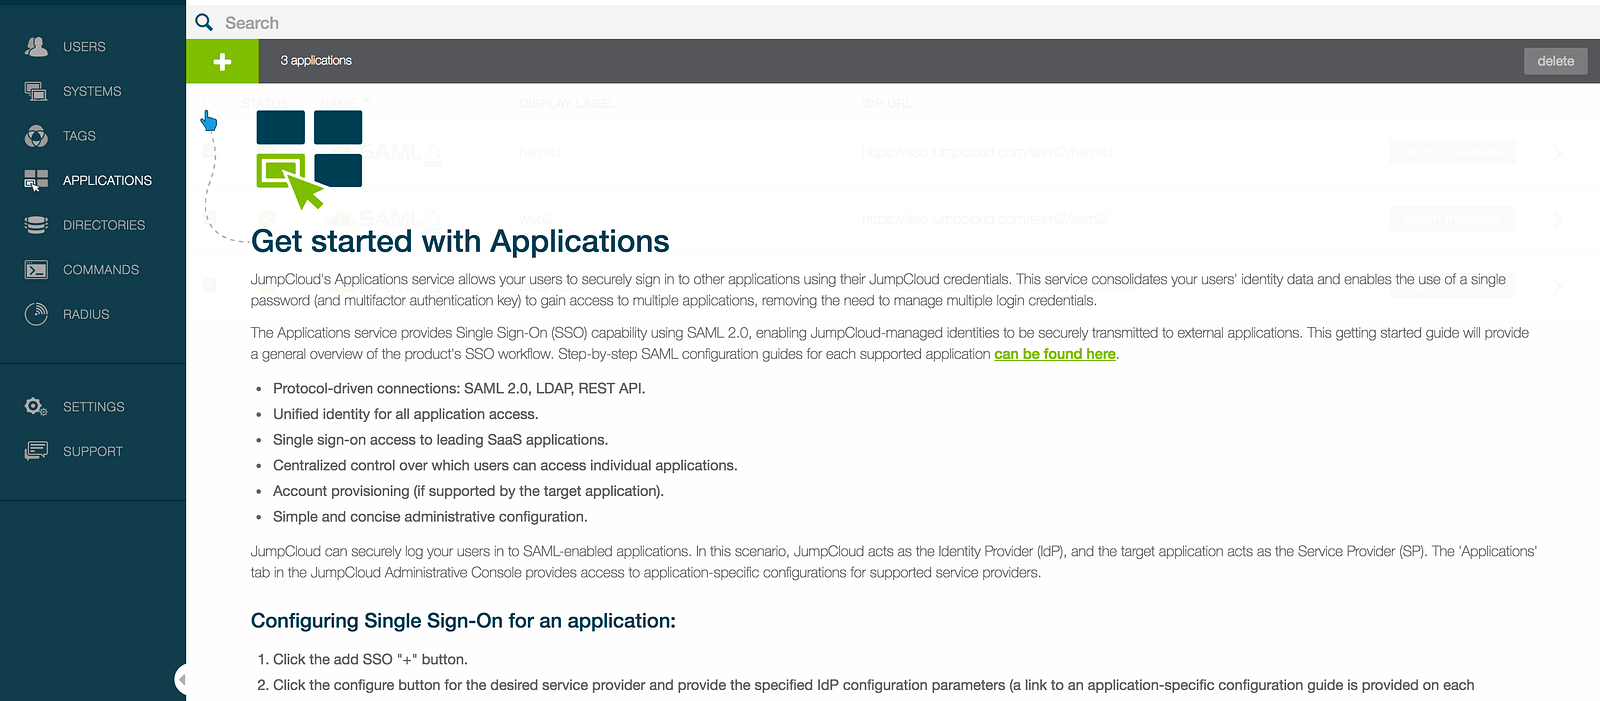
Task: Click the Directories sidebar icon
Action: (x=36, y=225)
